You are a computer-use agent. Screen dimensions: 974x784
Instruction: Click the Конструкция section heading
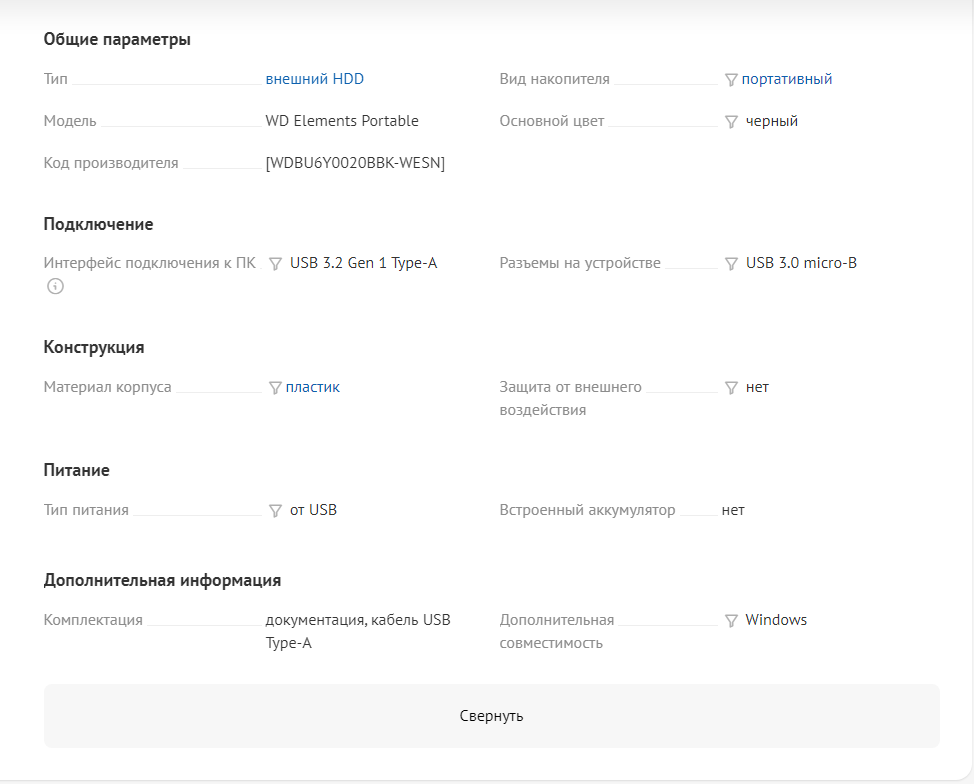click(94, 348)
